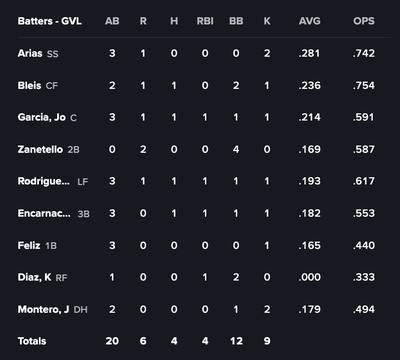Open Zanetello player profile

[x=40, y=149]
